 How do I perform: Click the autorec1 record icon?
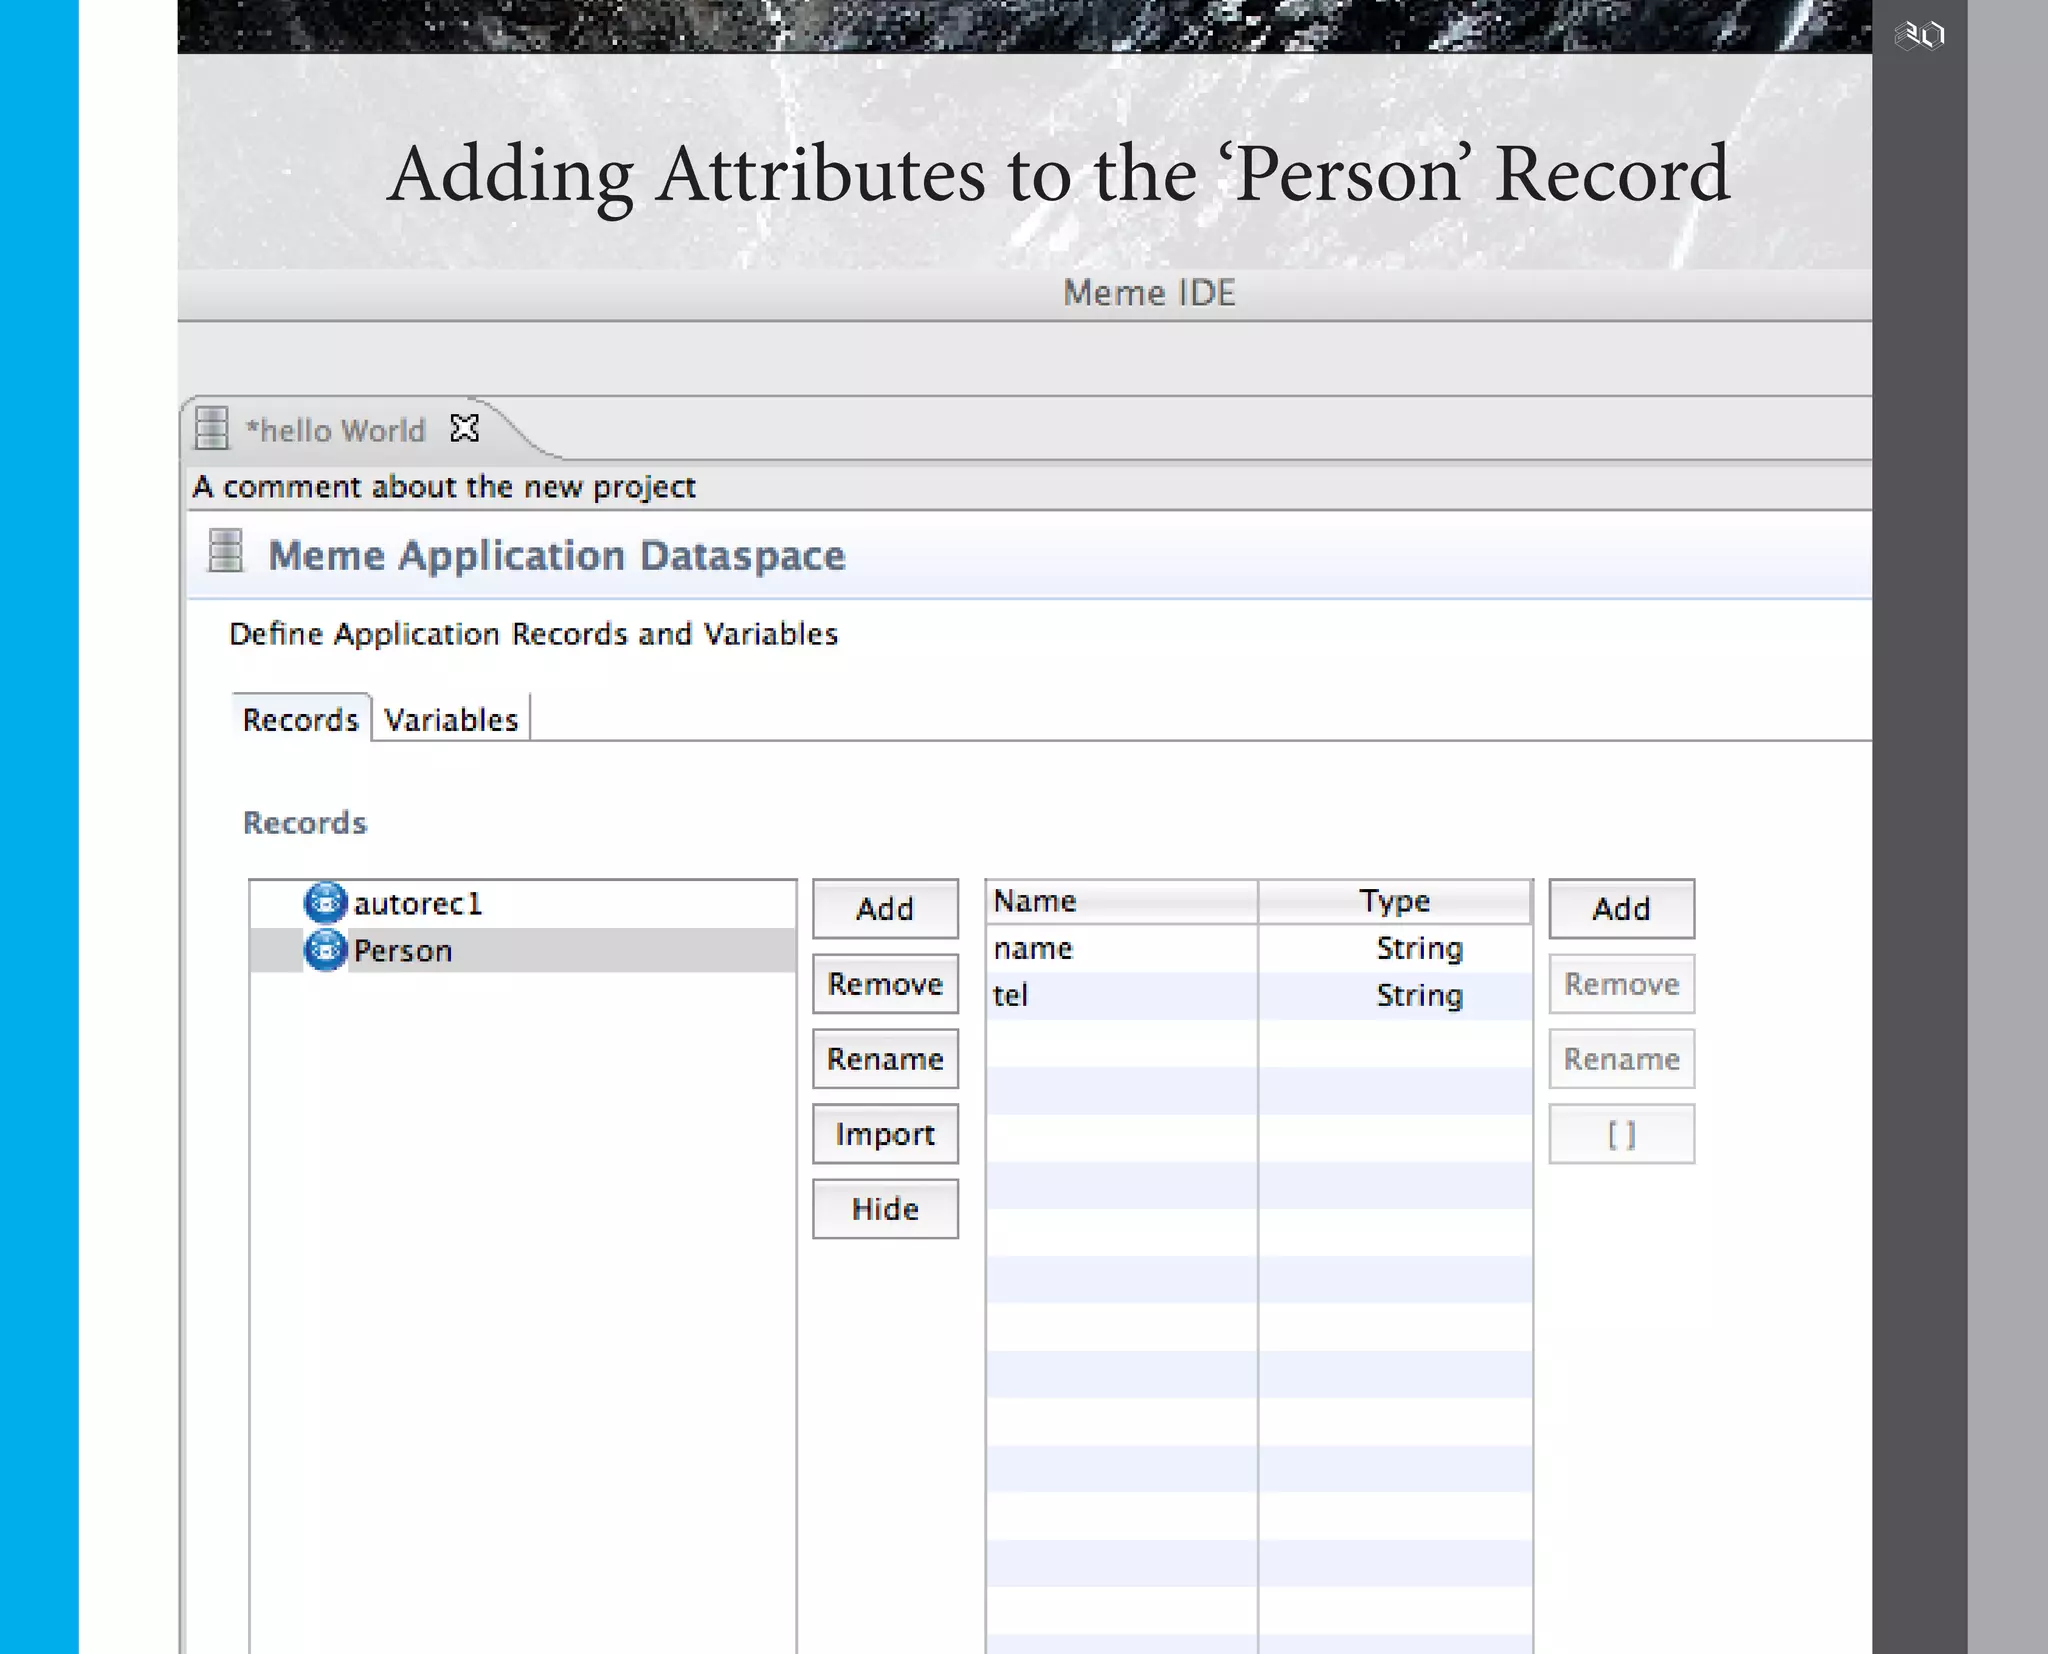pyautogui.click(x=325, y=902)
